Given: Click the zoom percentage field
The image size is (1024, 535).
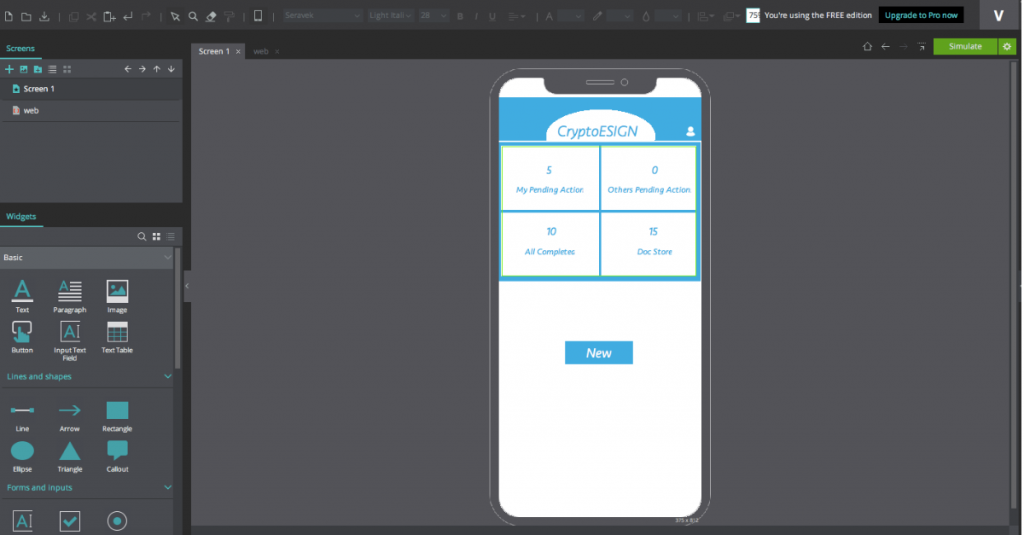Looking at the screenshot, I should [x=753, y=15].
